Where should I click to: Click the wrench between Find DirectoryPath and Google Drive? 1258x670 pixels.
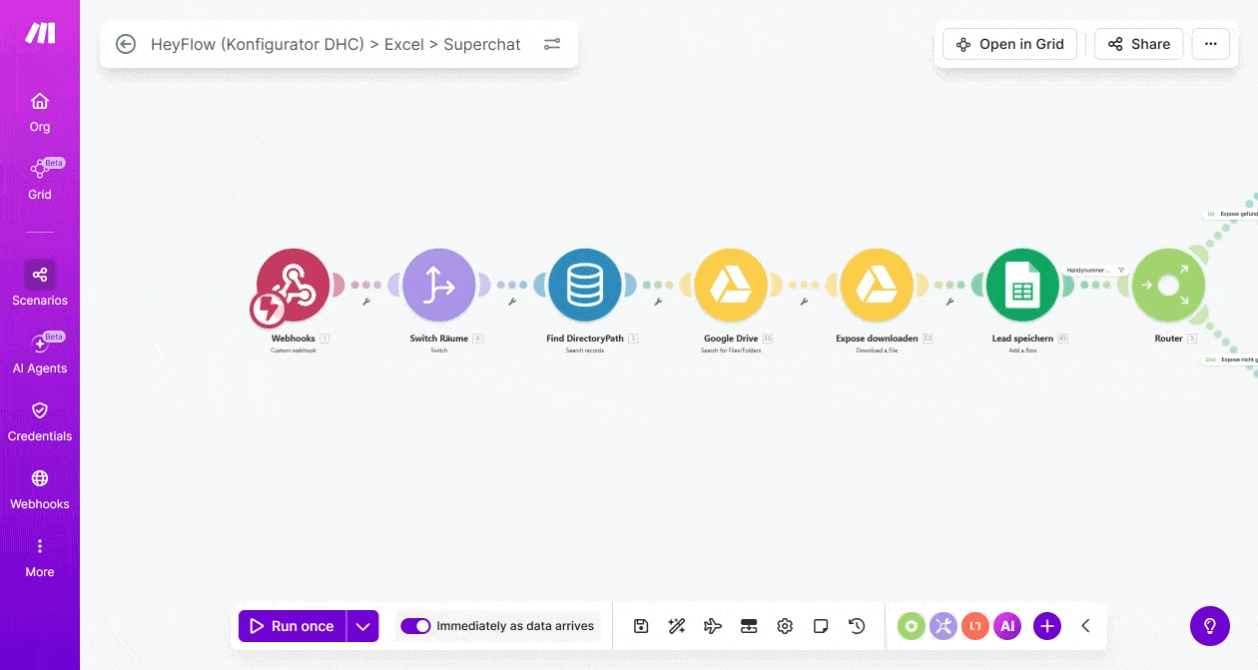pyautogui.click(x=658, y=301)
